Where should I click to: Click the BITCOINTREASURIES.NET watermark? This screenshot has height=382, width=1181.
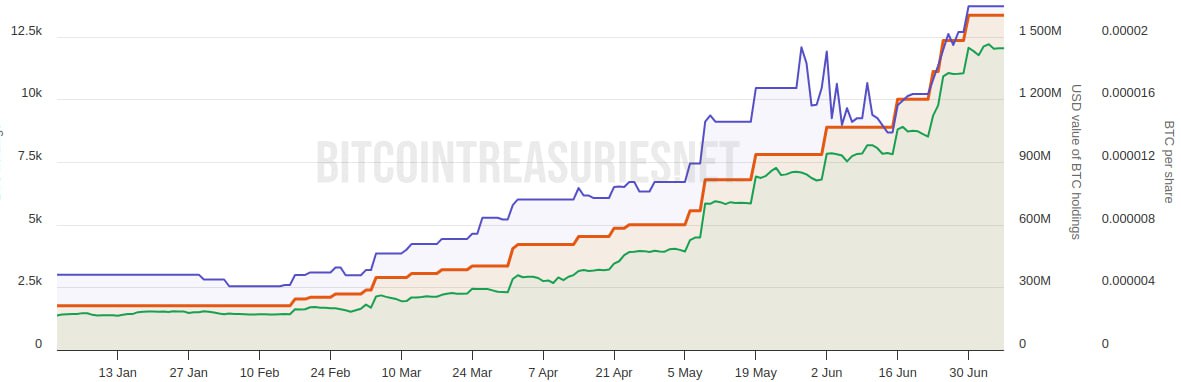pyautogui.click(x=527, y=161)
